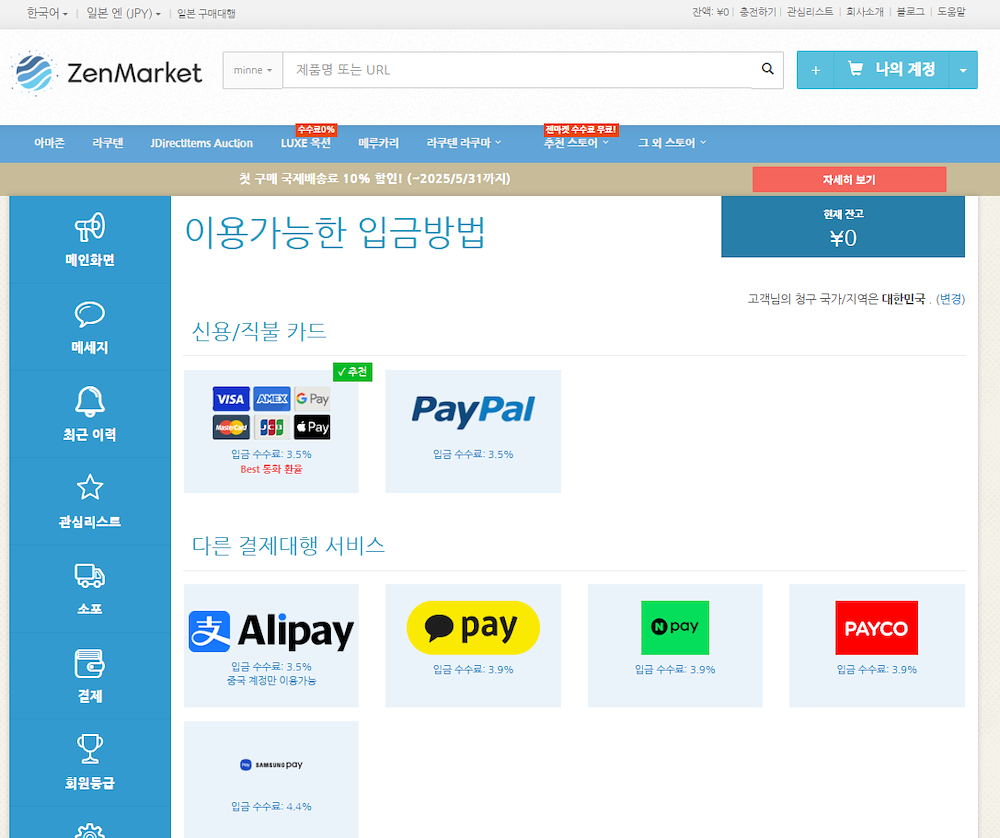Screen dimensions: 1000x838
Task: Click the first-purchase 10% discount banner text
Action: pyautogui.click(x=374, y=179)
